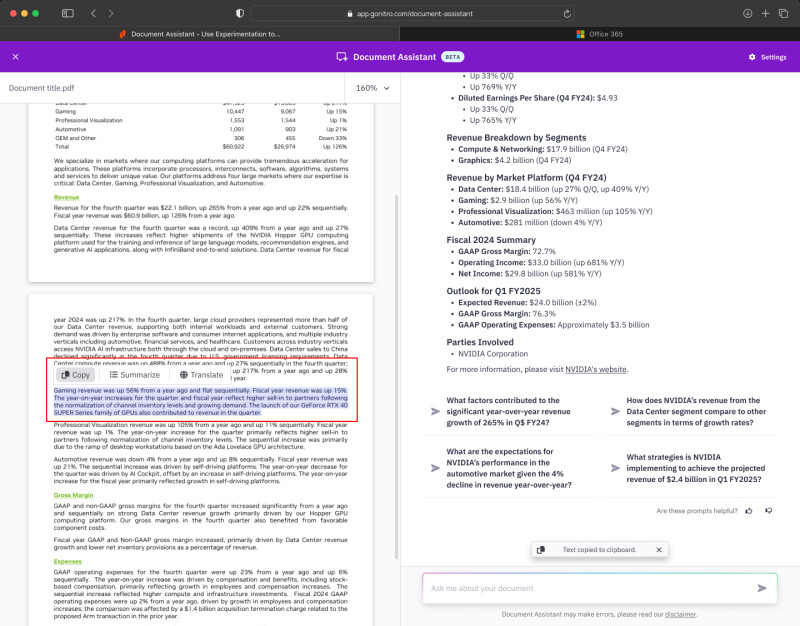800x626 pixels.
Task: Click the BETA badge
Action: (453, 57)
